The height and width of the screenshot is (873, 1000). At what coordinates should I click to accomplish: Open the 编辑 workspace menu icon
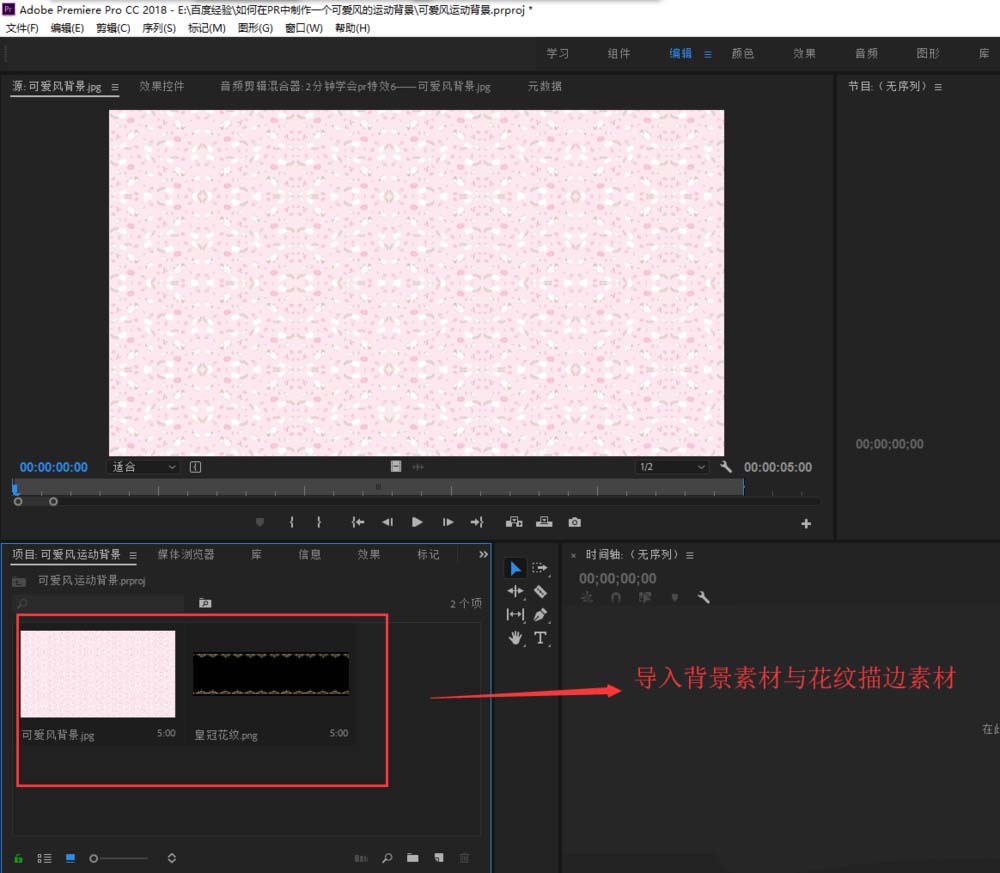pyautogui.click(x=708, y=54)
